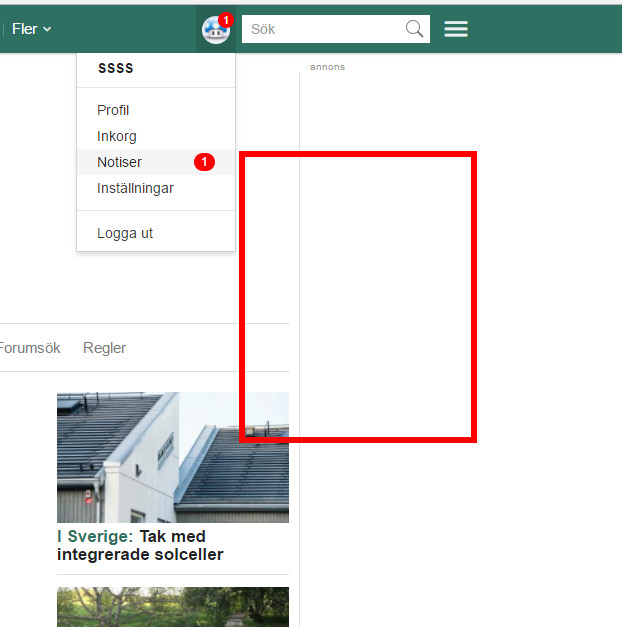
Task: Switch to the Regler tab
Action: (x=105, y=348)
